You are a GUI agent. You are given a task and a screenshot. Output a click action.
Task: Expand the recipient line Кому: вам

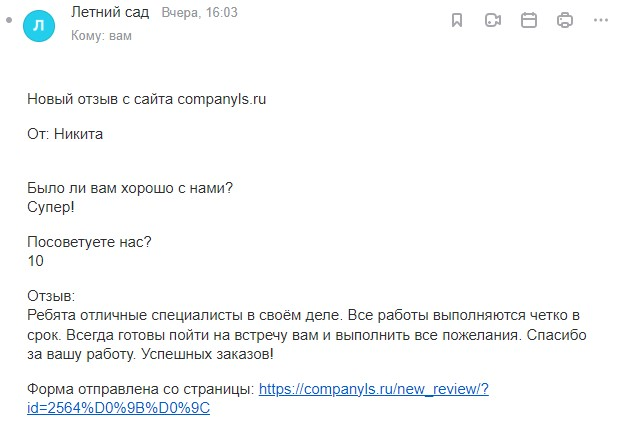tap(101, 36)
